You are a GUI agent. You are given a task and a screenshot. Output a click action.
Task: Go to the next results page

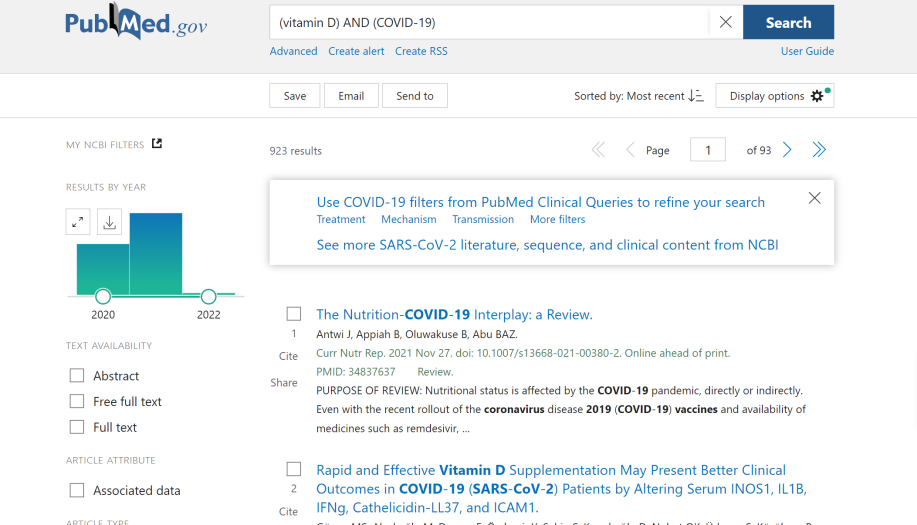pos(787,150)
